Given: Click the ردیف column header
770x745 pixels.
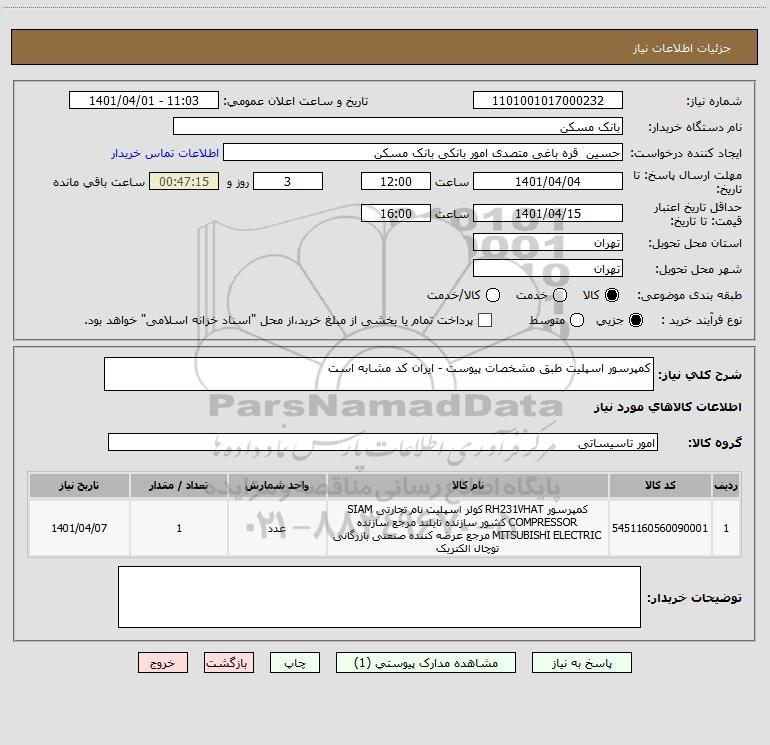Looking at the screenshot, I should 726,485.
